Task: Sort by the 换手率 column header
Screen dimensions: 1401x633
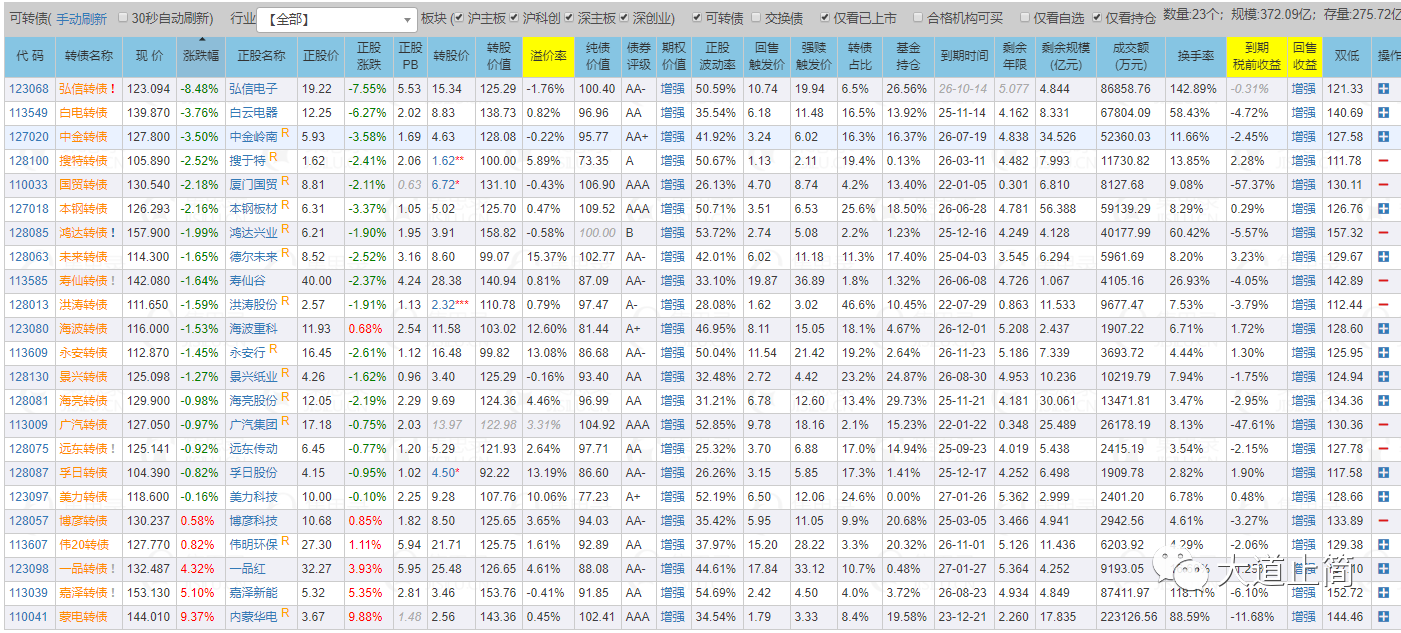Action: (x=1197, y=57)
